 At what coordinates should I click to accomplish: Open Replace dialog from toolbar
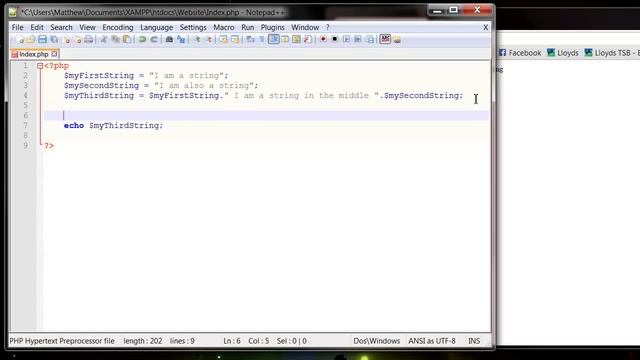point(181,40)
